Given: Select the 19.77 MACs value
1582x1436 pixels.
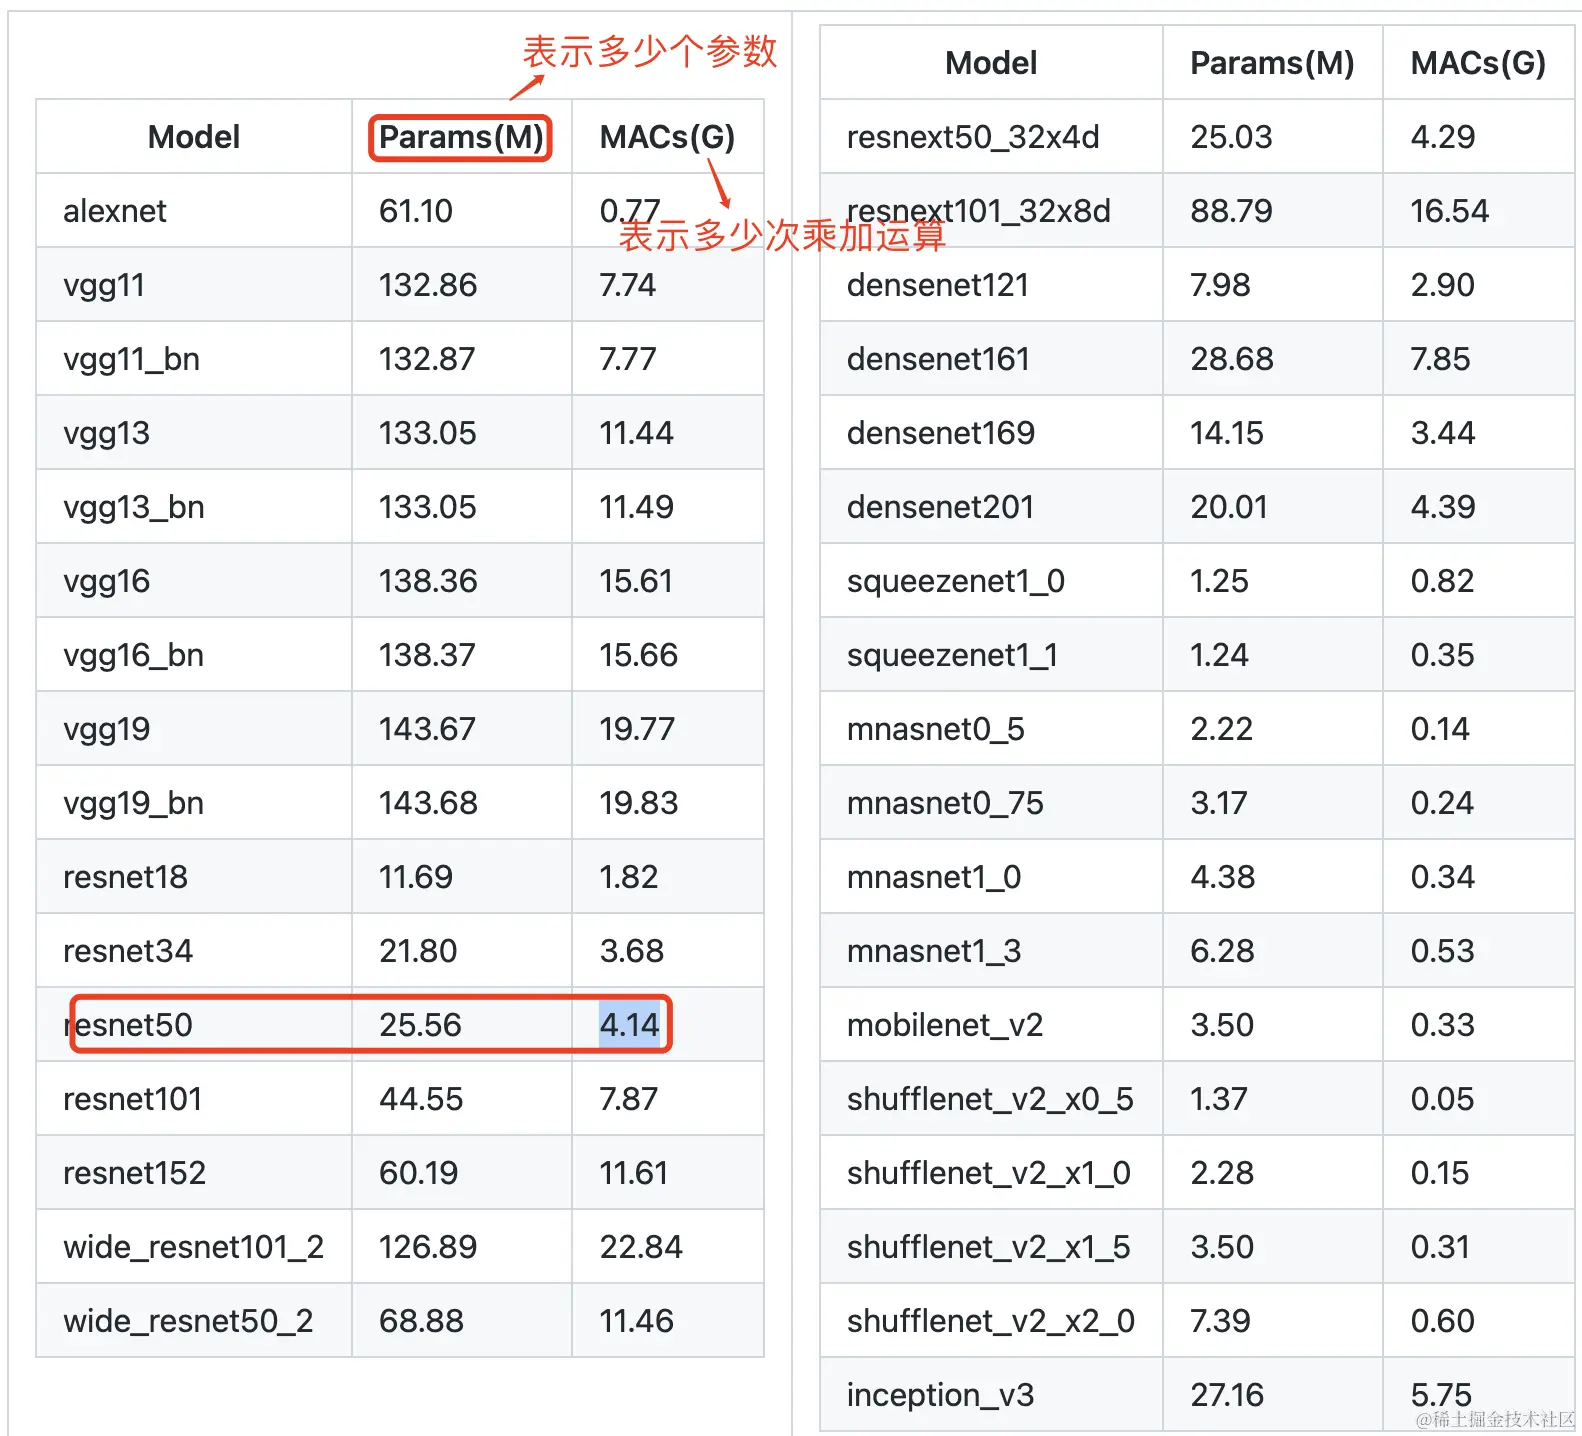Looking at the screenshot, I should [x=637, y=729].
